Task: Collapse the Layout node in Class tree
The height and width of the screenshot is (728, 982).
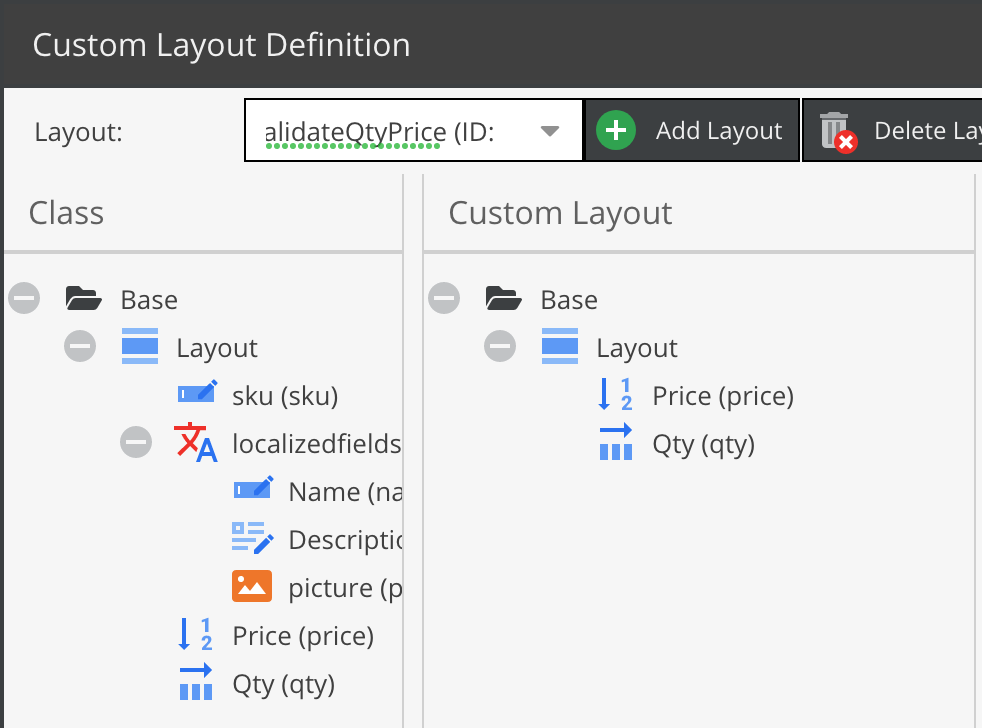Action: 80,347
